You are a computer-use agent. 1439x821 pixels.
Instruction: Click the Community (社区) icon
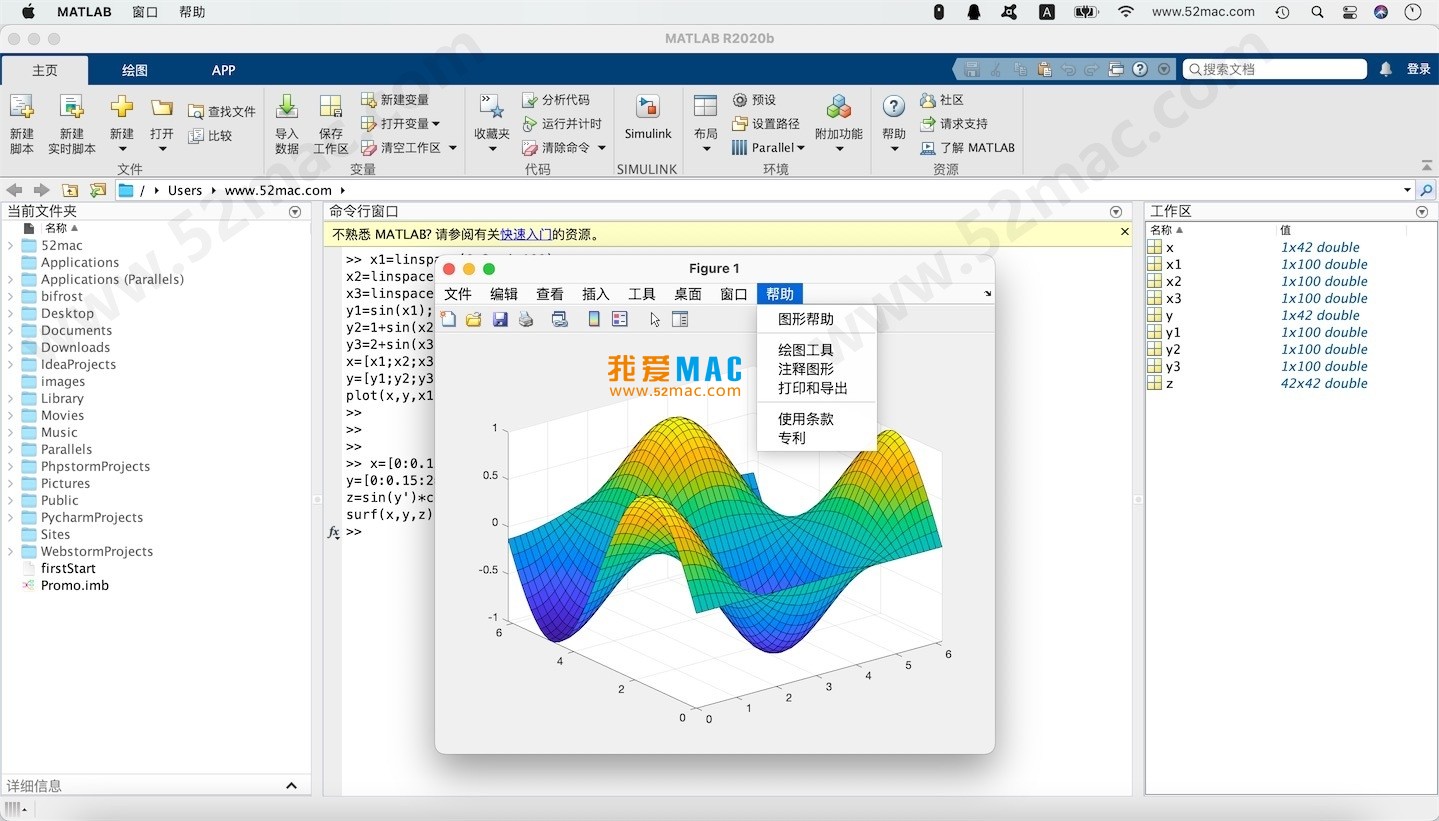(927, 100)
